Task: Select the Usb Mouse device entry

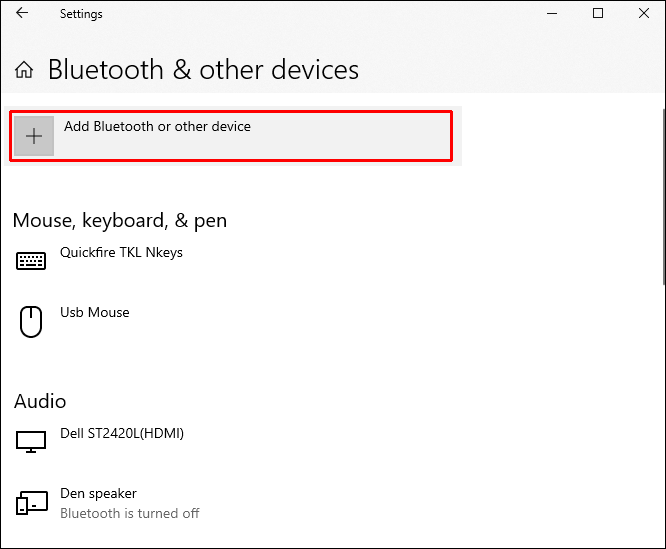Action: [95, 313]
